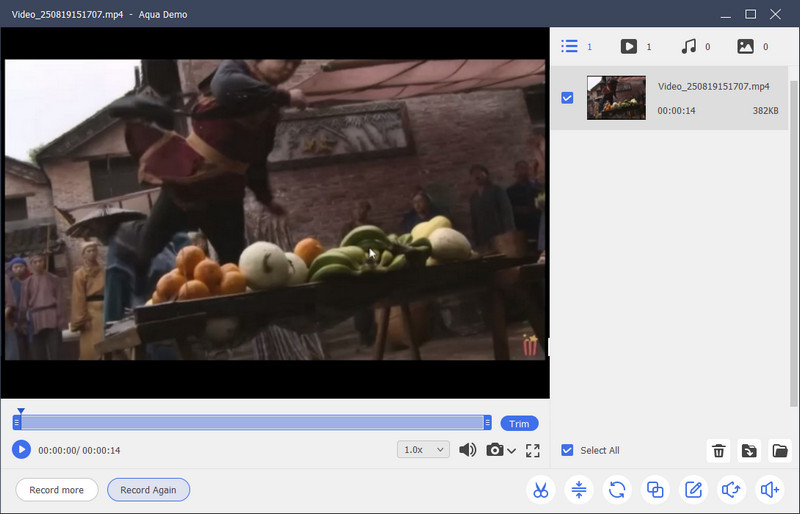This screenshot has height=514, width=800.
Task: Play the recorded video
Action: [x=21, y=450]
